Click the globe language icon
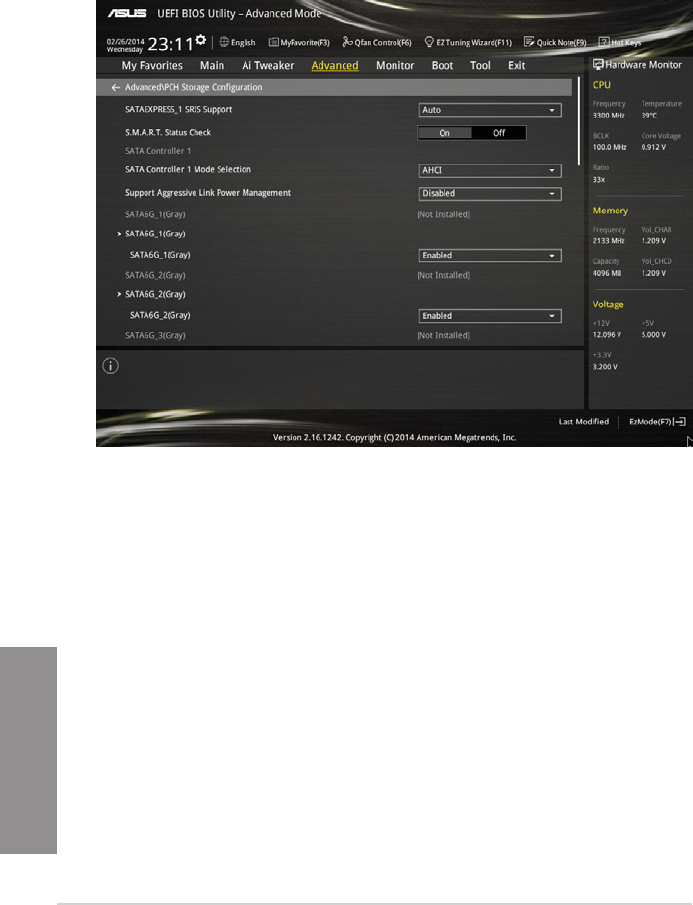The height and width of the screenshot is (905, 693). point(224,42)
